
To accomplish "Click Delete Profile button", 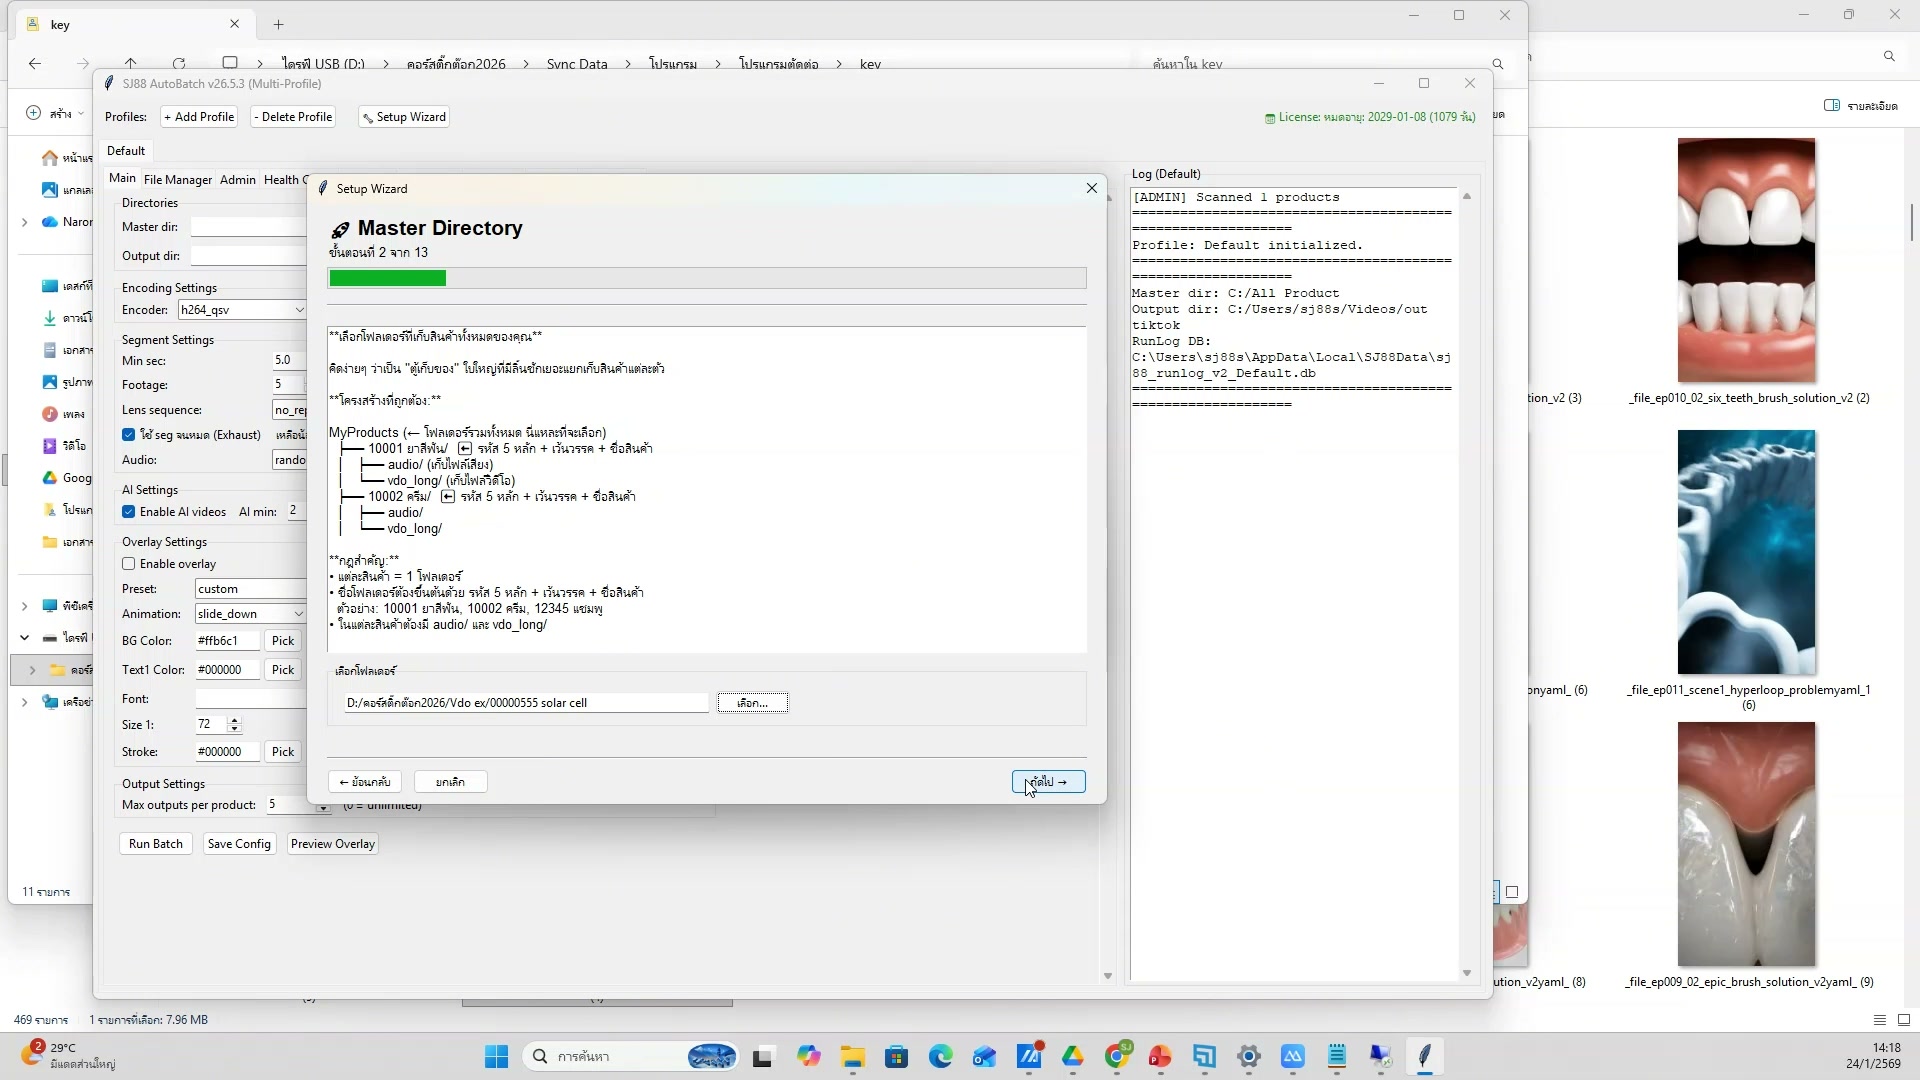I will pyautogui.click(x=292, y=117).
